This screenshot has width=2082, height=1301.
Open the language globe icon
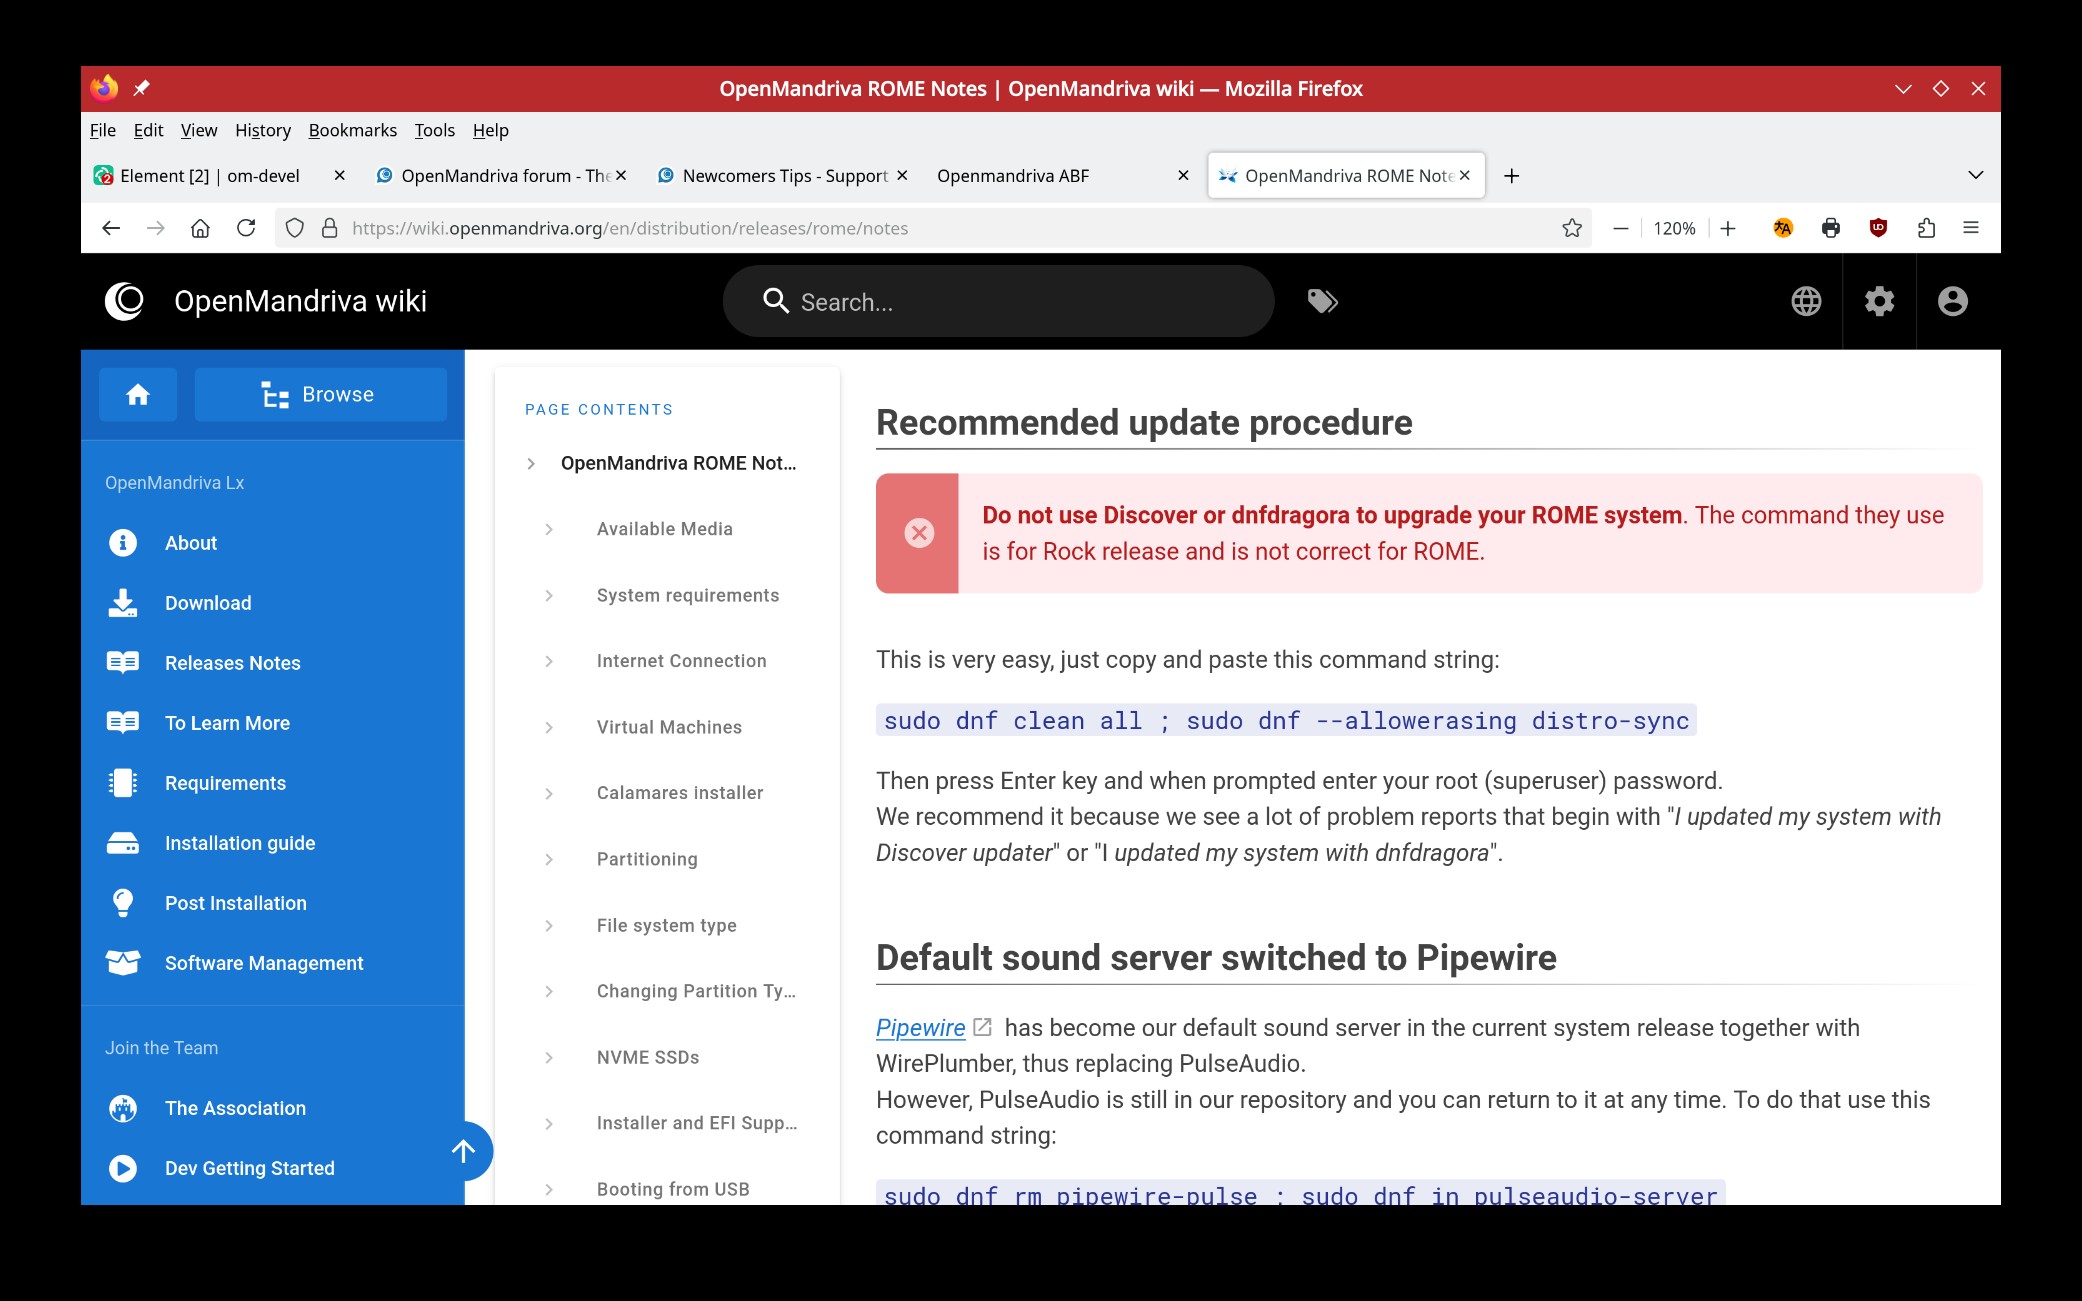(1806, 301)
